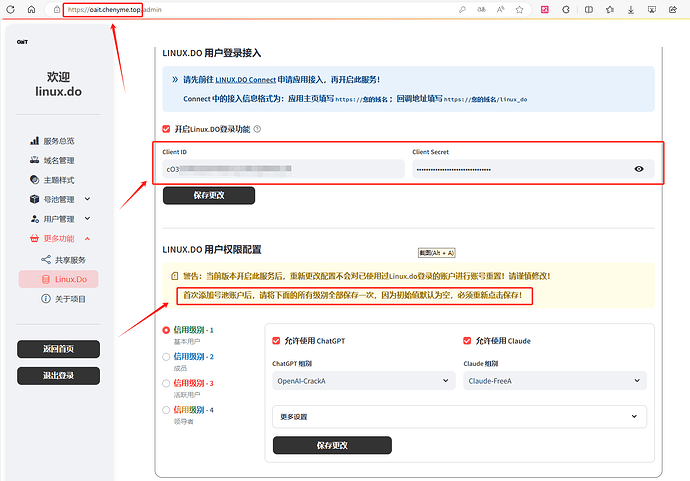Open 主题样式 in sidebar
This screenshot has height=481, width=690.
tap(59, 180)
